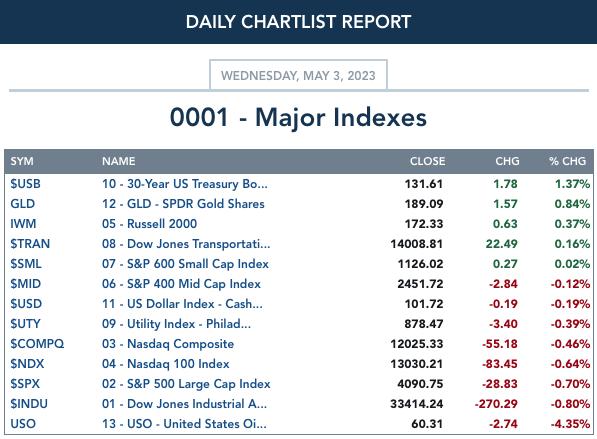Sort table by NAME column header
This screenshot has width=597, height=439.
click(118, 161)
